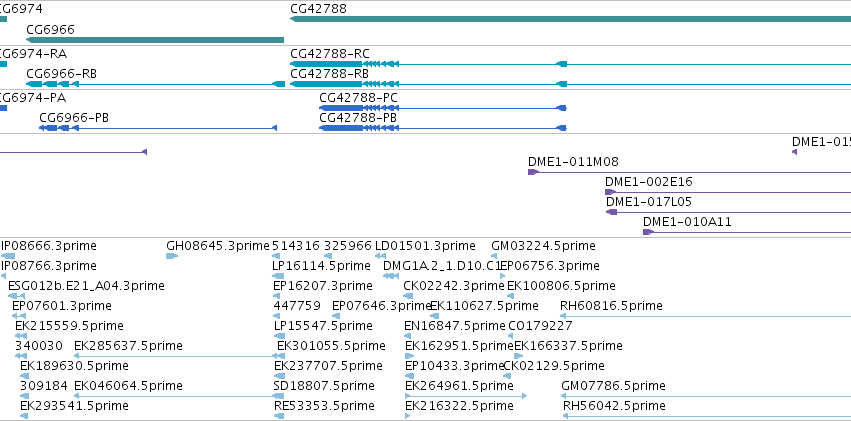Select the CG6974-PA protein label
This screenshot has height=421, width=851.
pos(33,98)
